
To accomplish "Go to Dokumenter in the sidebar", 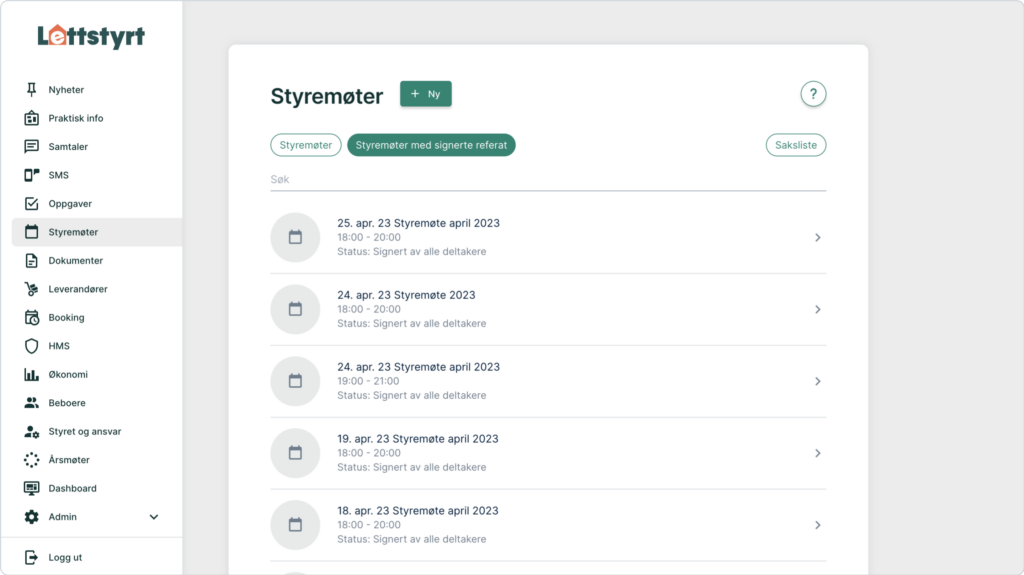I will coord(75,261).
